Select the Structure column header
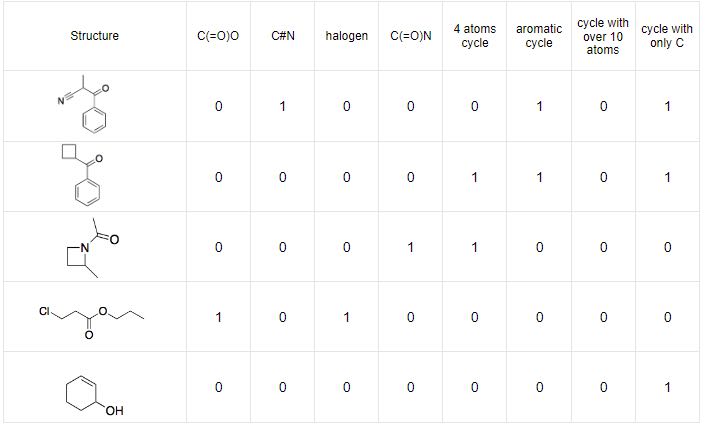Viewport: 706px width, 425px height. click(95, 36)
